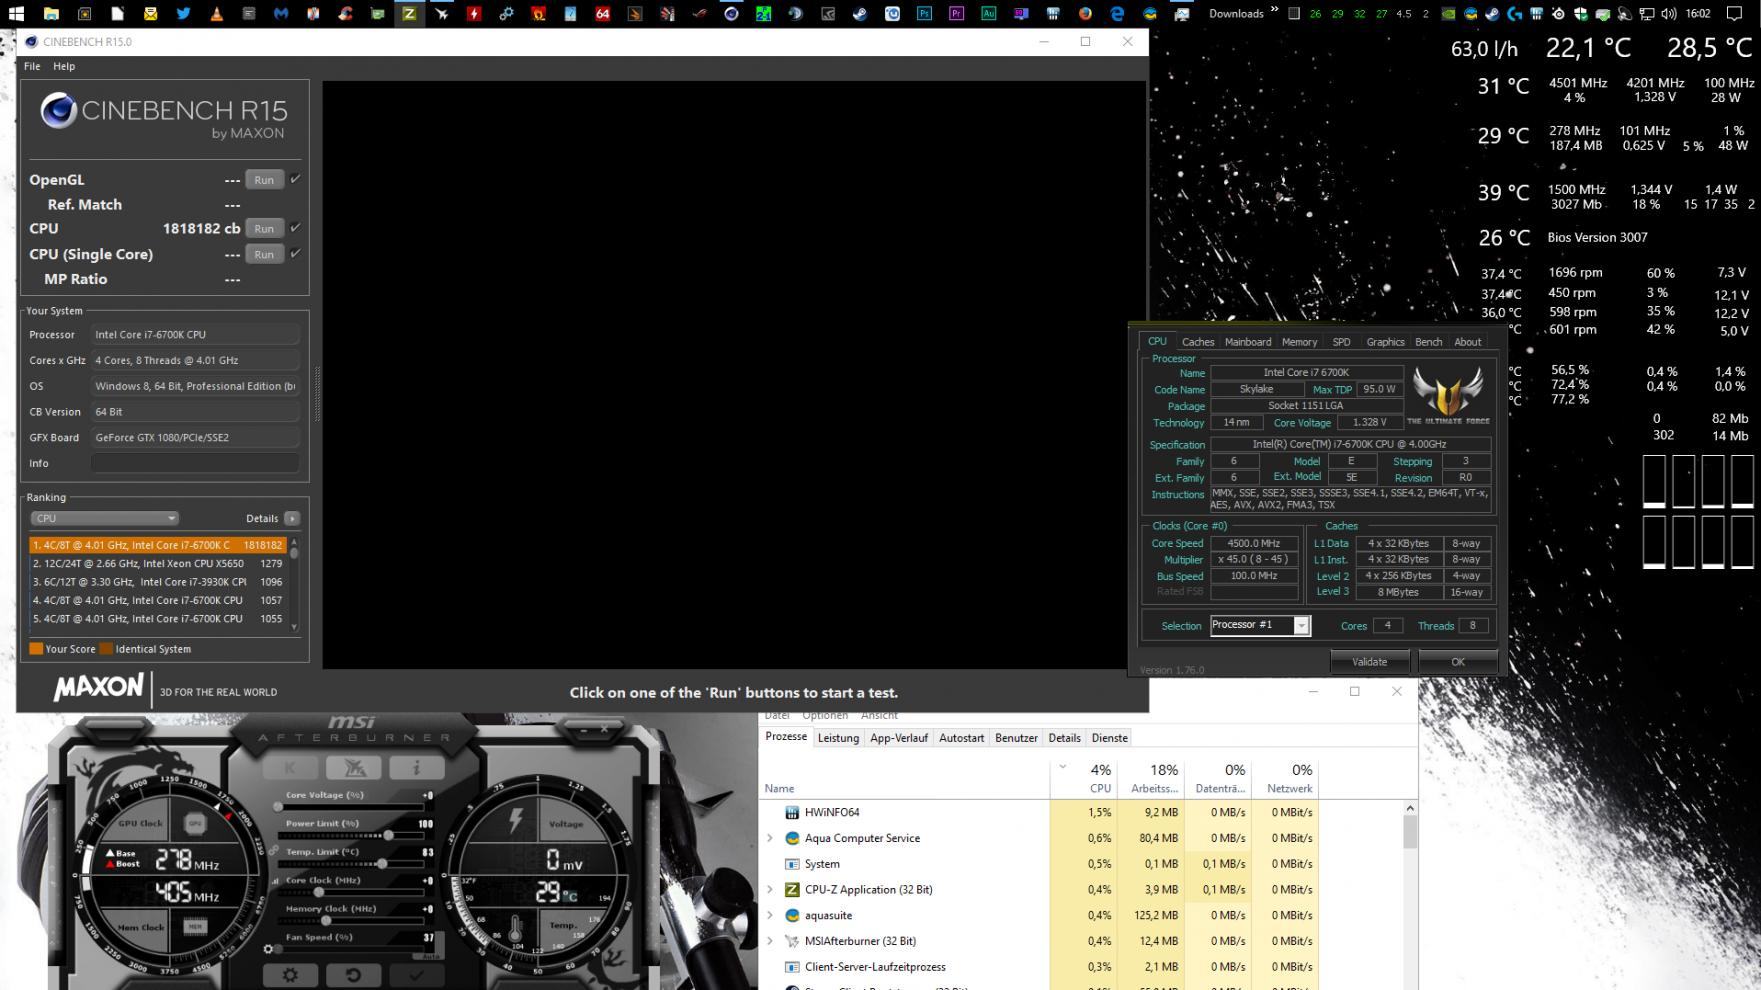This screenshot has height=990, width=1761.
Task: Run the OpenGL benchmark
Action: tap(264, 180)
